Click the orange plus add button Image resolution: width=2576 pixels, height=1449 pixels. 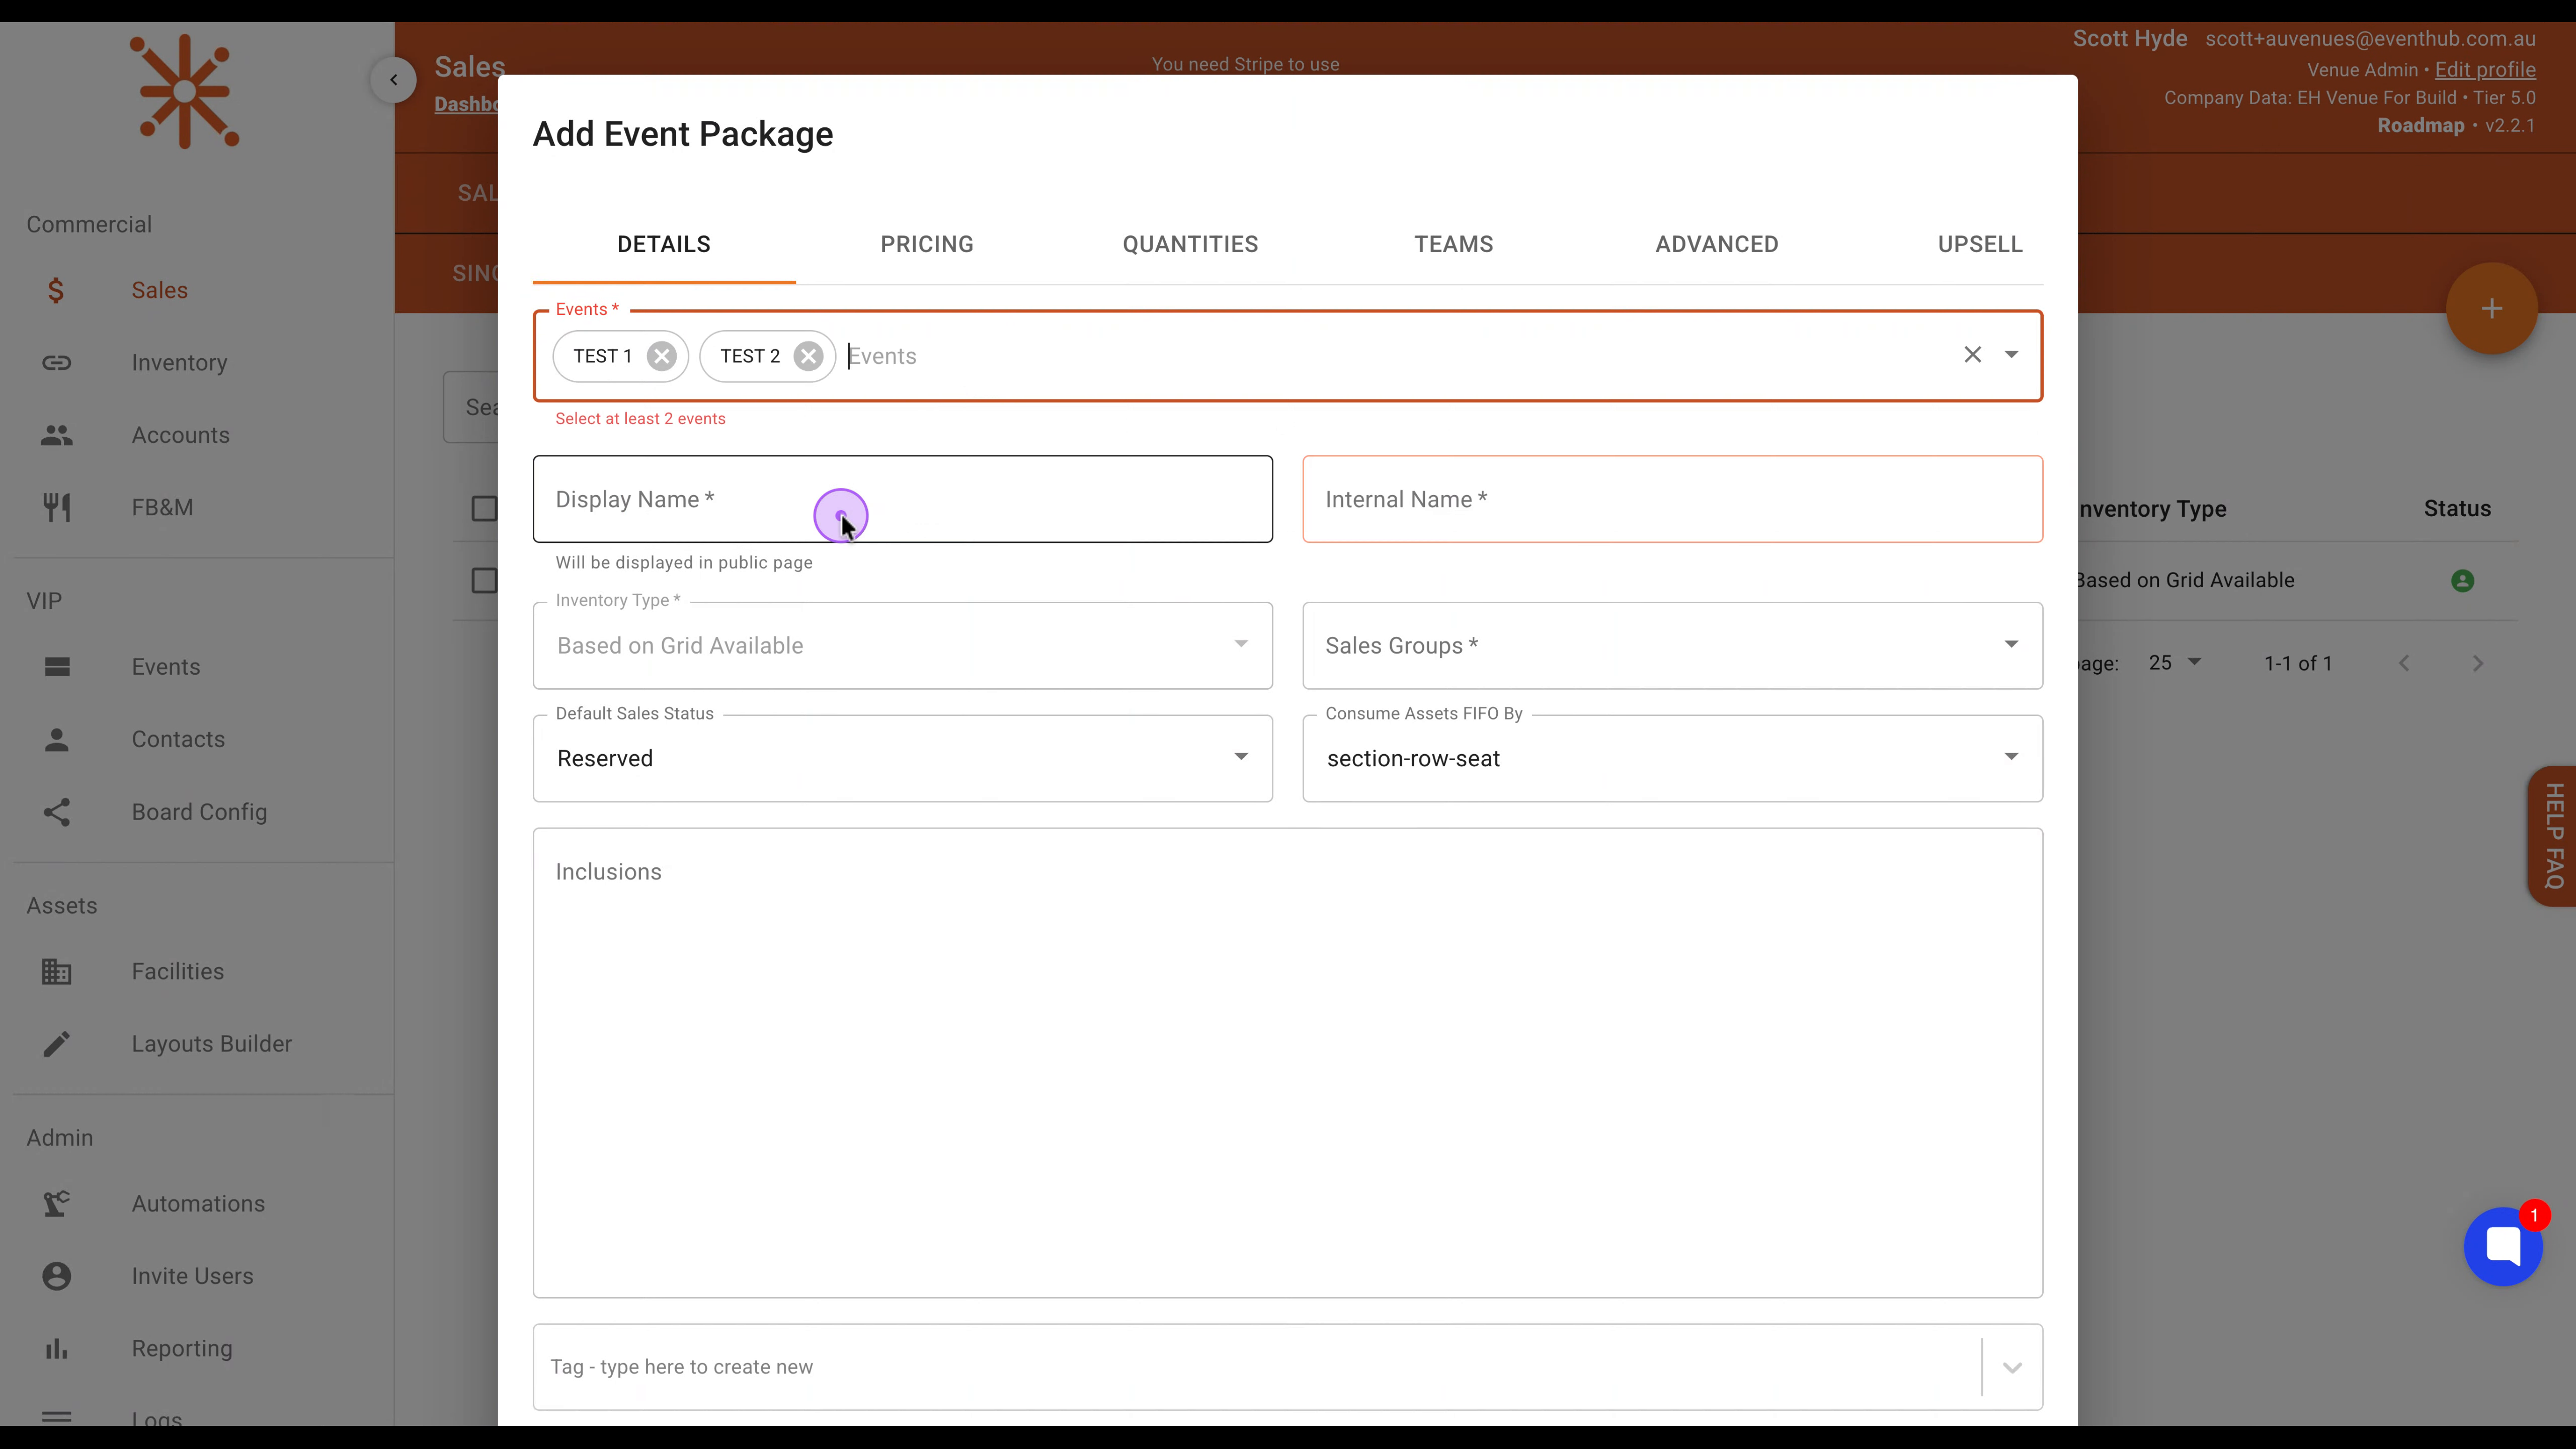(x=2491, y=309)
